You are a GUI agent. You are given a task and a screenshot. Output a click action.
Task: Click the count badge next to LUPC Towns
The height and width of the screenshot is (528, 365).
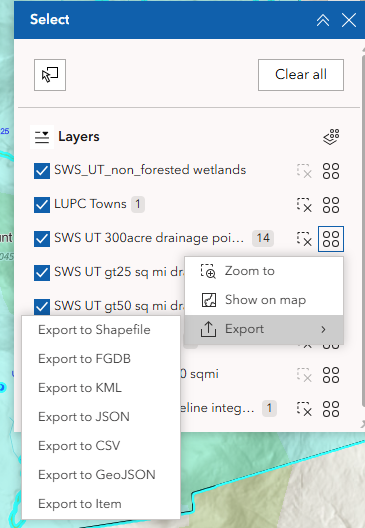click(138, 204)
